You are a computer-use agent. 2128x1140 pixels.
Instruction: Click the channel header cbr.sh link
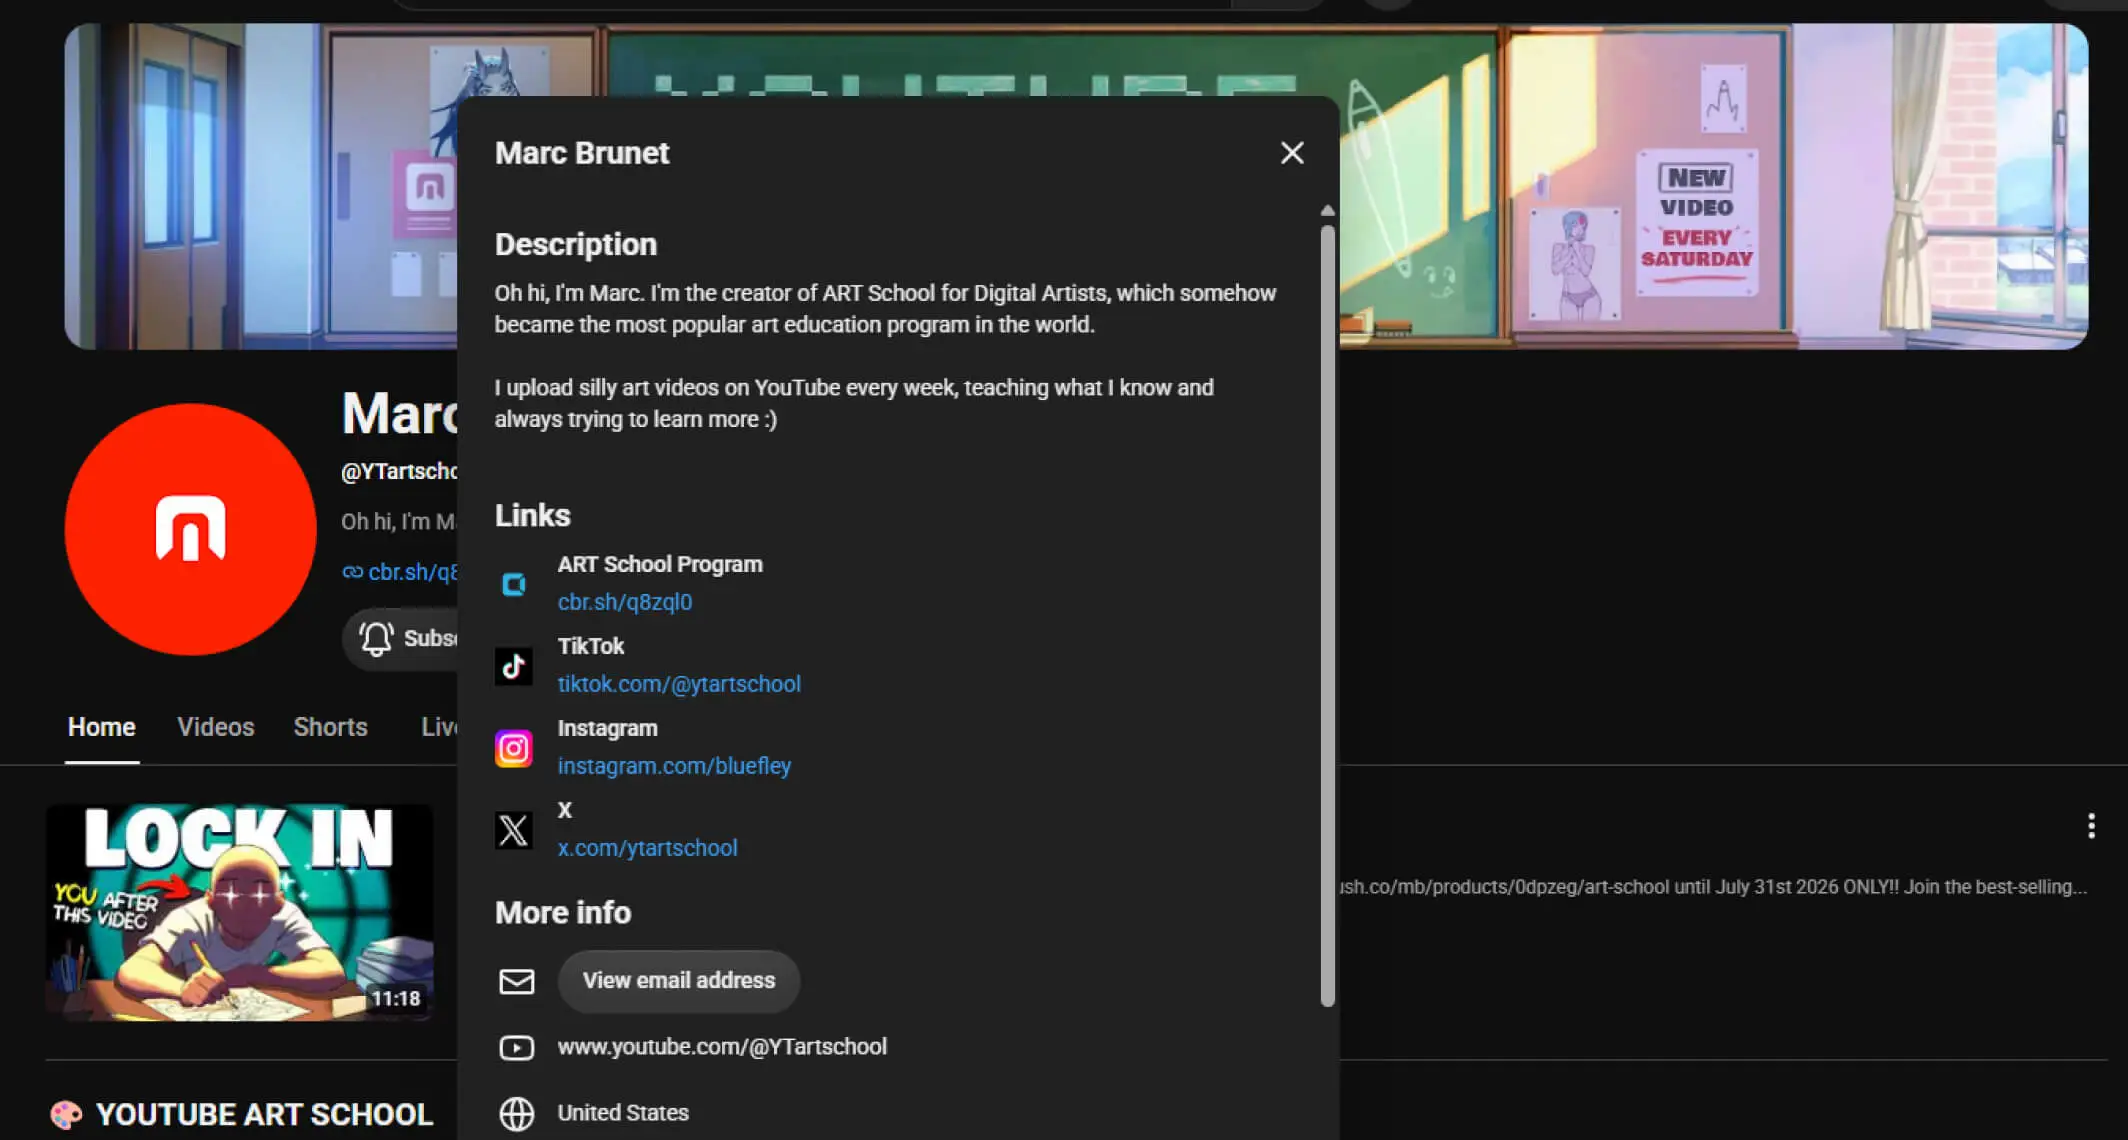[401, 572]
